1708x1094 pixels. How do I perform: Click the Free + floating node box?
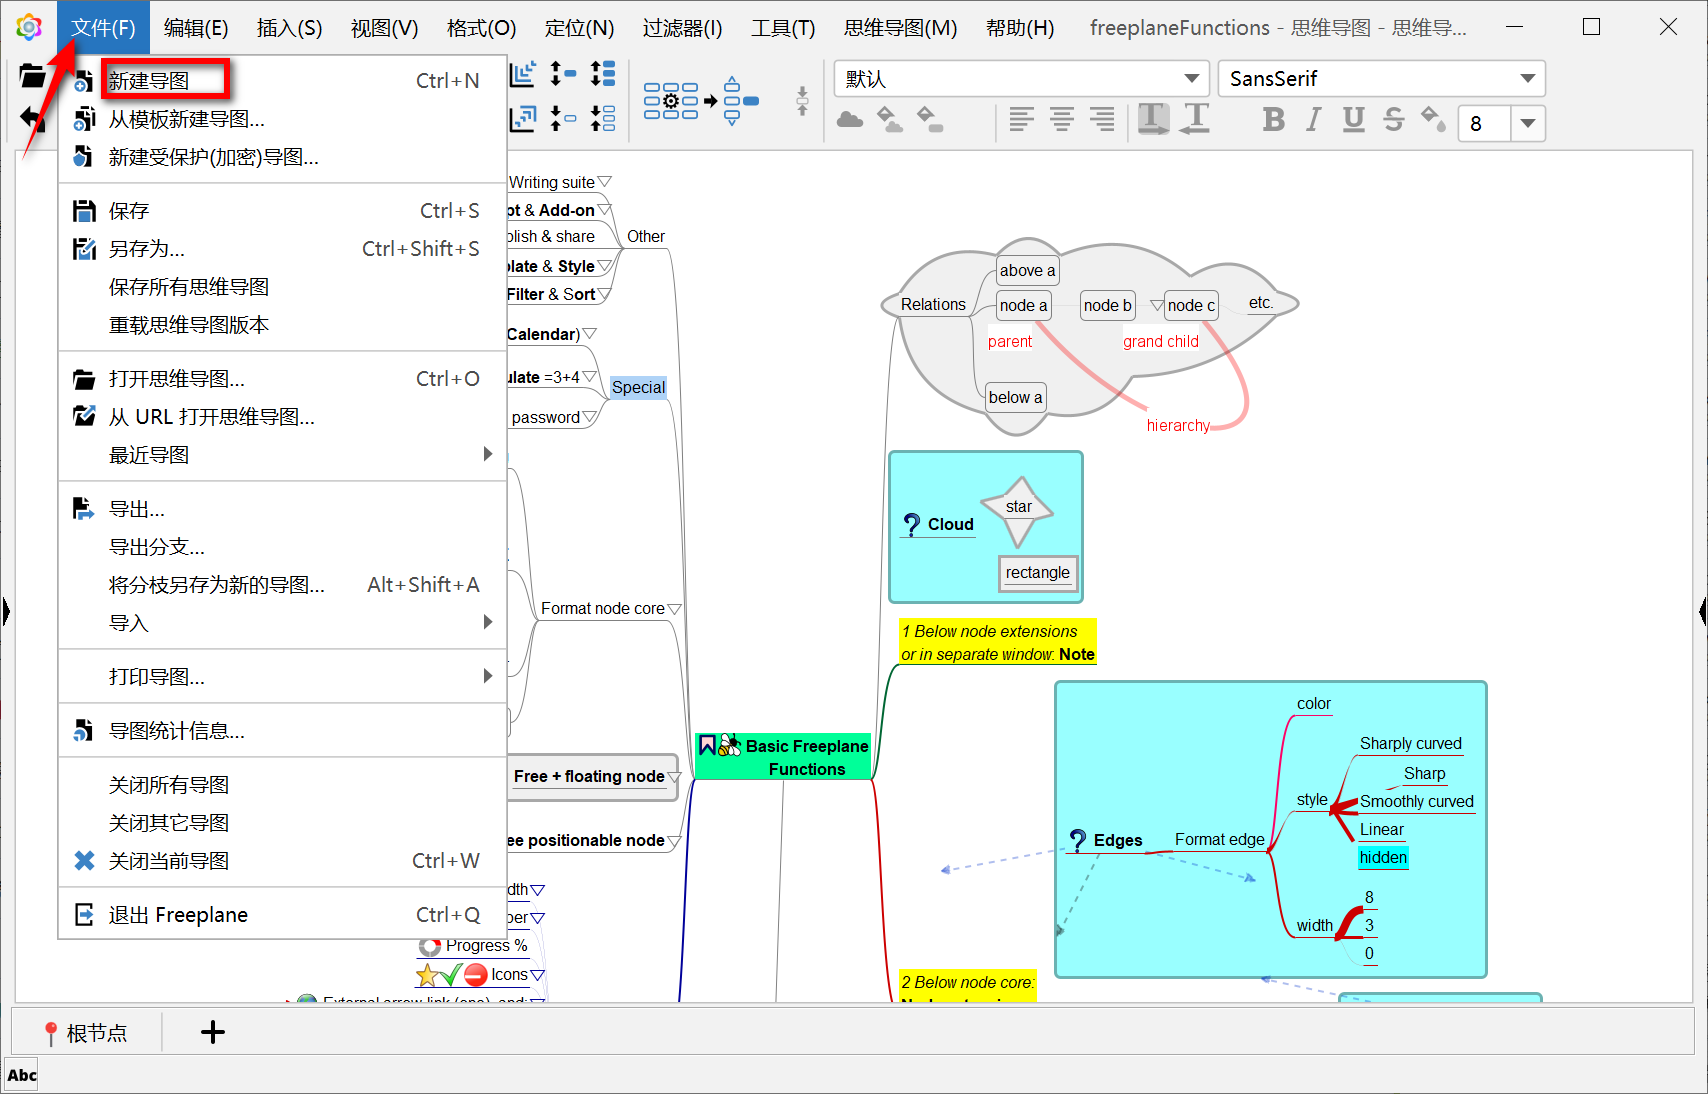(591, 777)
